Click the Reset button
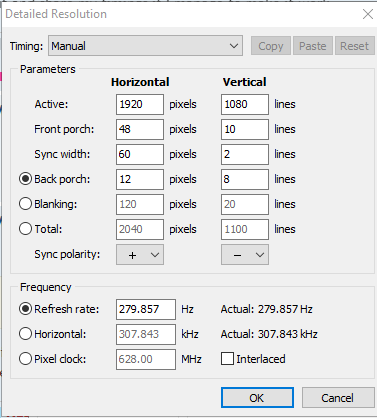 click(354, 46)
